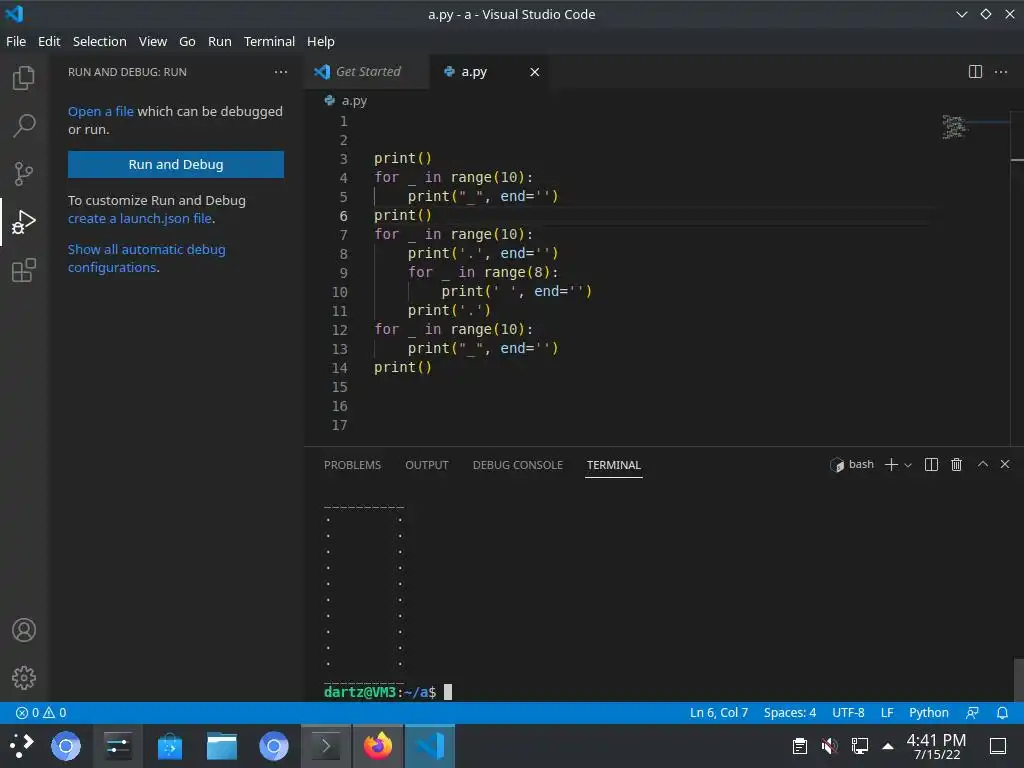Open the Search view icon
The height and width of the screenshot is (768, 1024).
(x=24, y=125)
